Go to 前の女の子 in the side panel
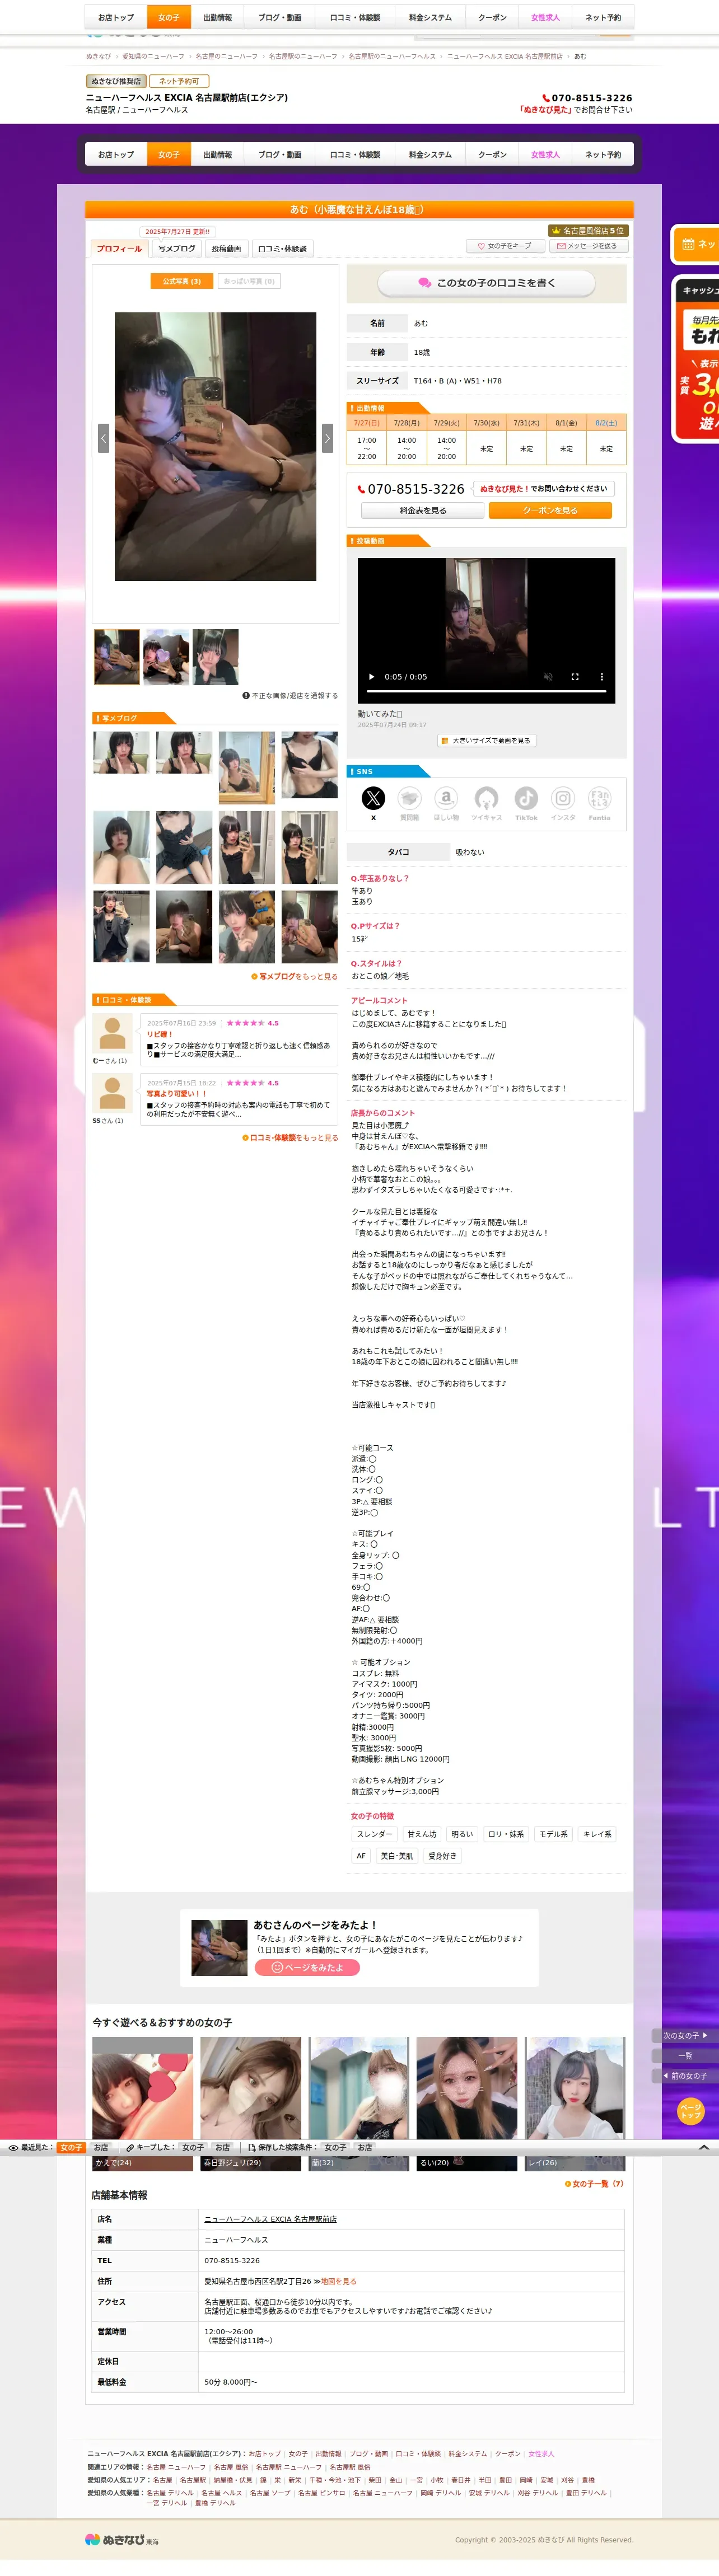 pyautogui.click(x=686, y=2076)
